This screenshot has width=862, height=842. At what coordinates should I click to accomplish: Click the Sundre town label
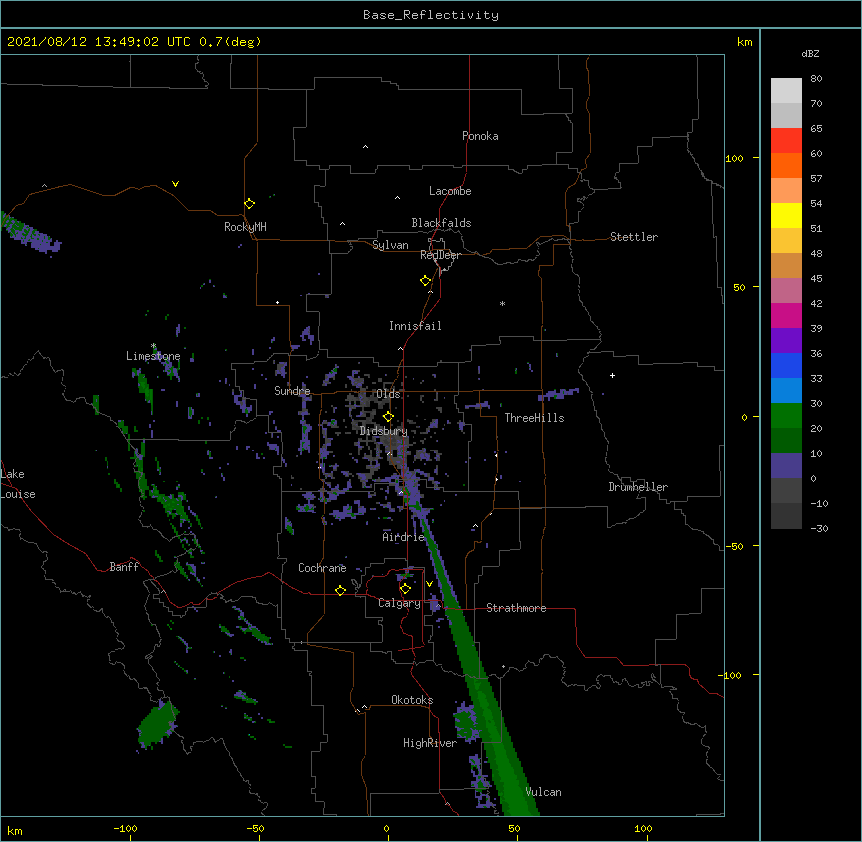coord(292,391)
